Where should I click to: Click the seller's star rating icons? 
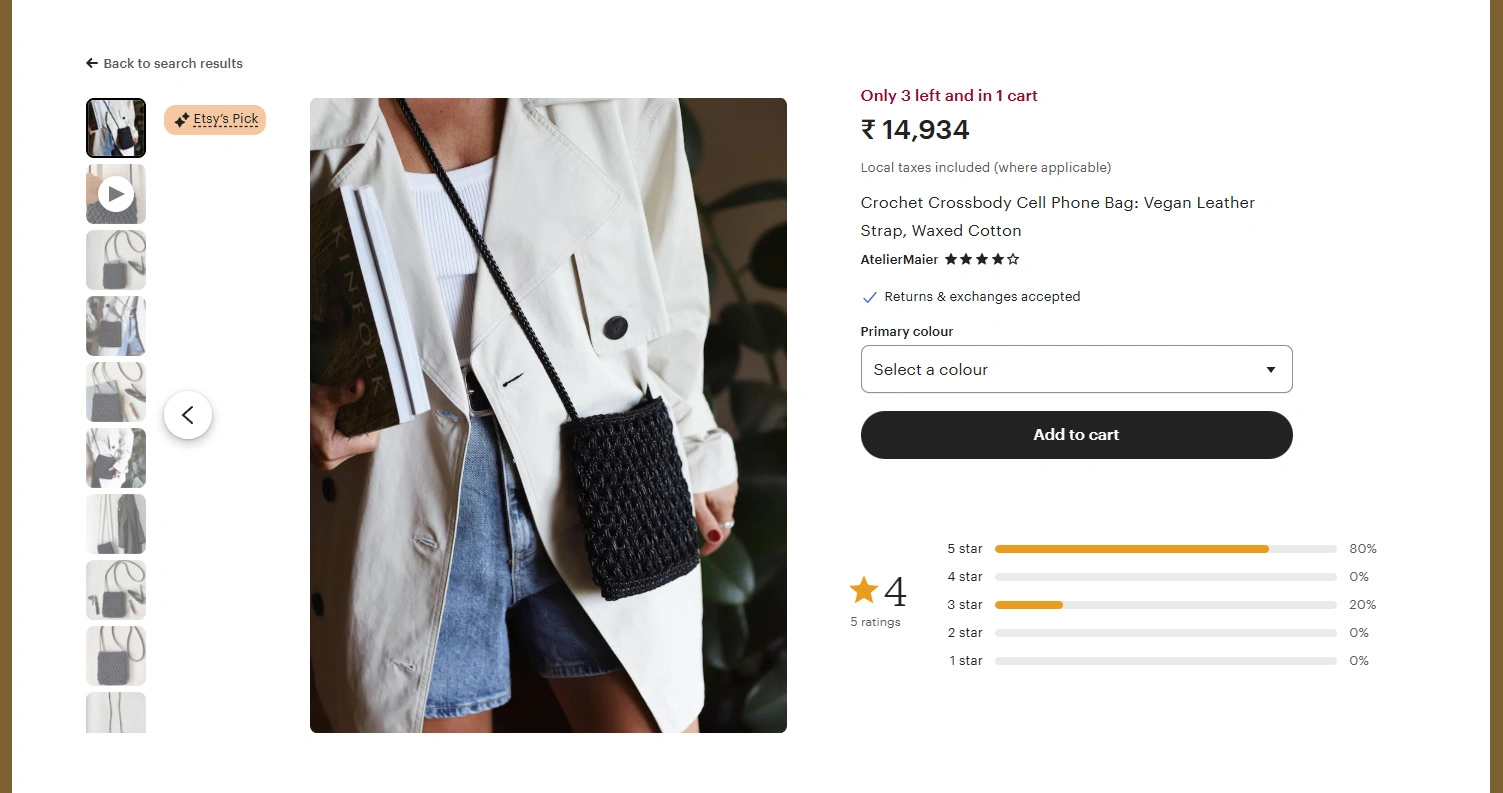[982, 259]
